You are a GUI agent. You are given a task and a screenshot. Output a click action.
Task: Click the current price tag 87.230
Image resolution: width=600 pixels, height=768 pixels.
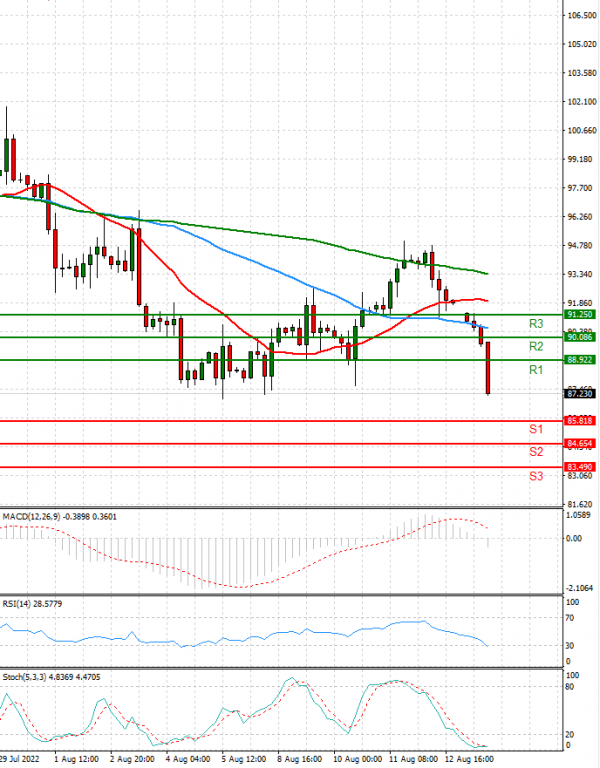tap(580, 394)
